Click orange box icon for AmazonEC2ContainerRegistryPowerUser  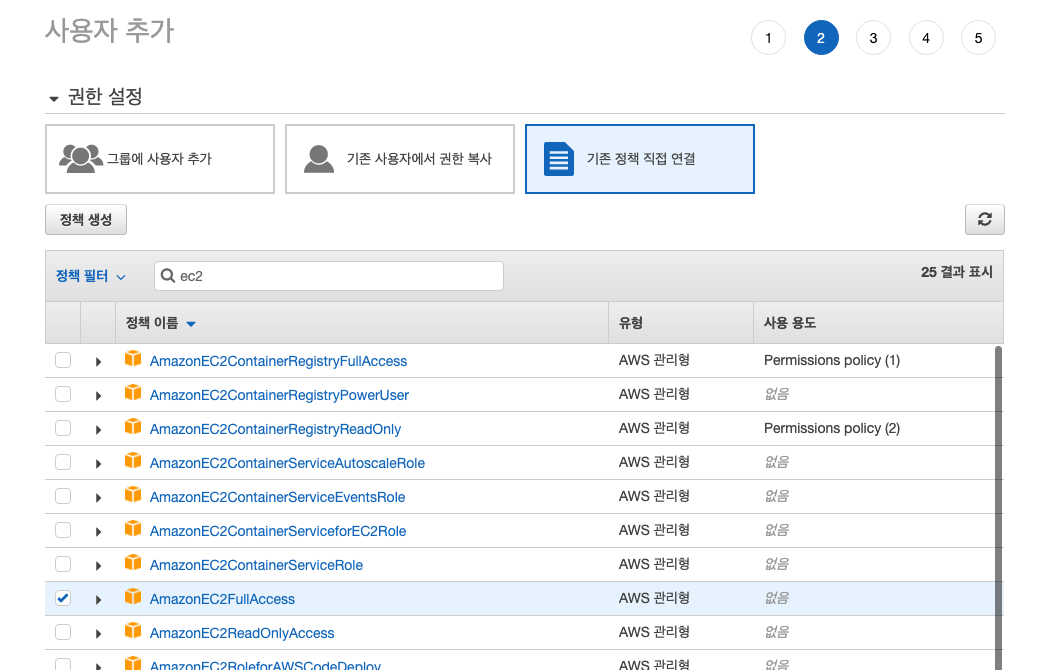click(133, 392)
